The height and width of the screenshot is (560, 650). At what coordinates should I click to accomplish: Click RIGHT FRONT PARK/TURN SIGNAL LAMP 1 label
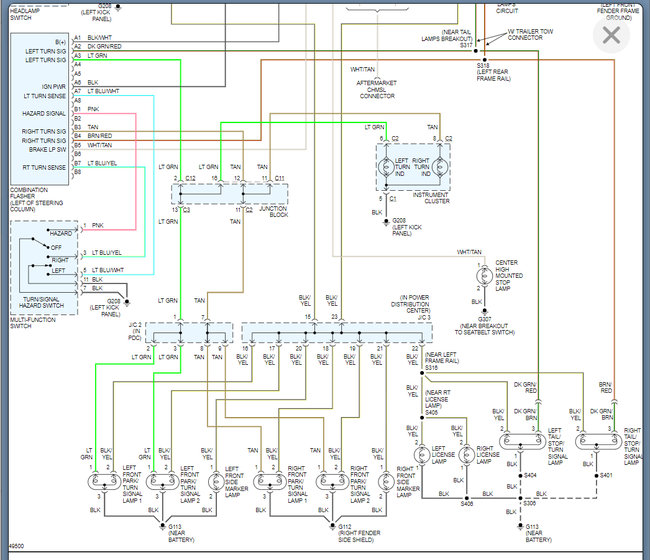pos(298,484)
